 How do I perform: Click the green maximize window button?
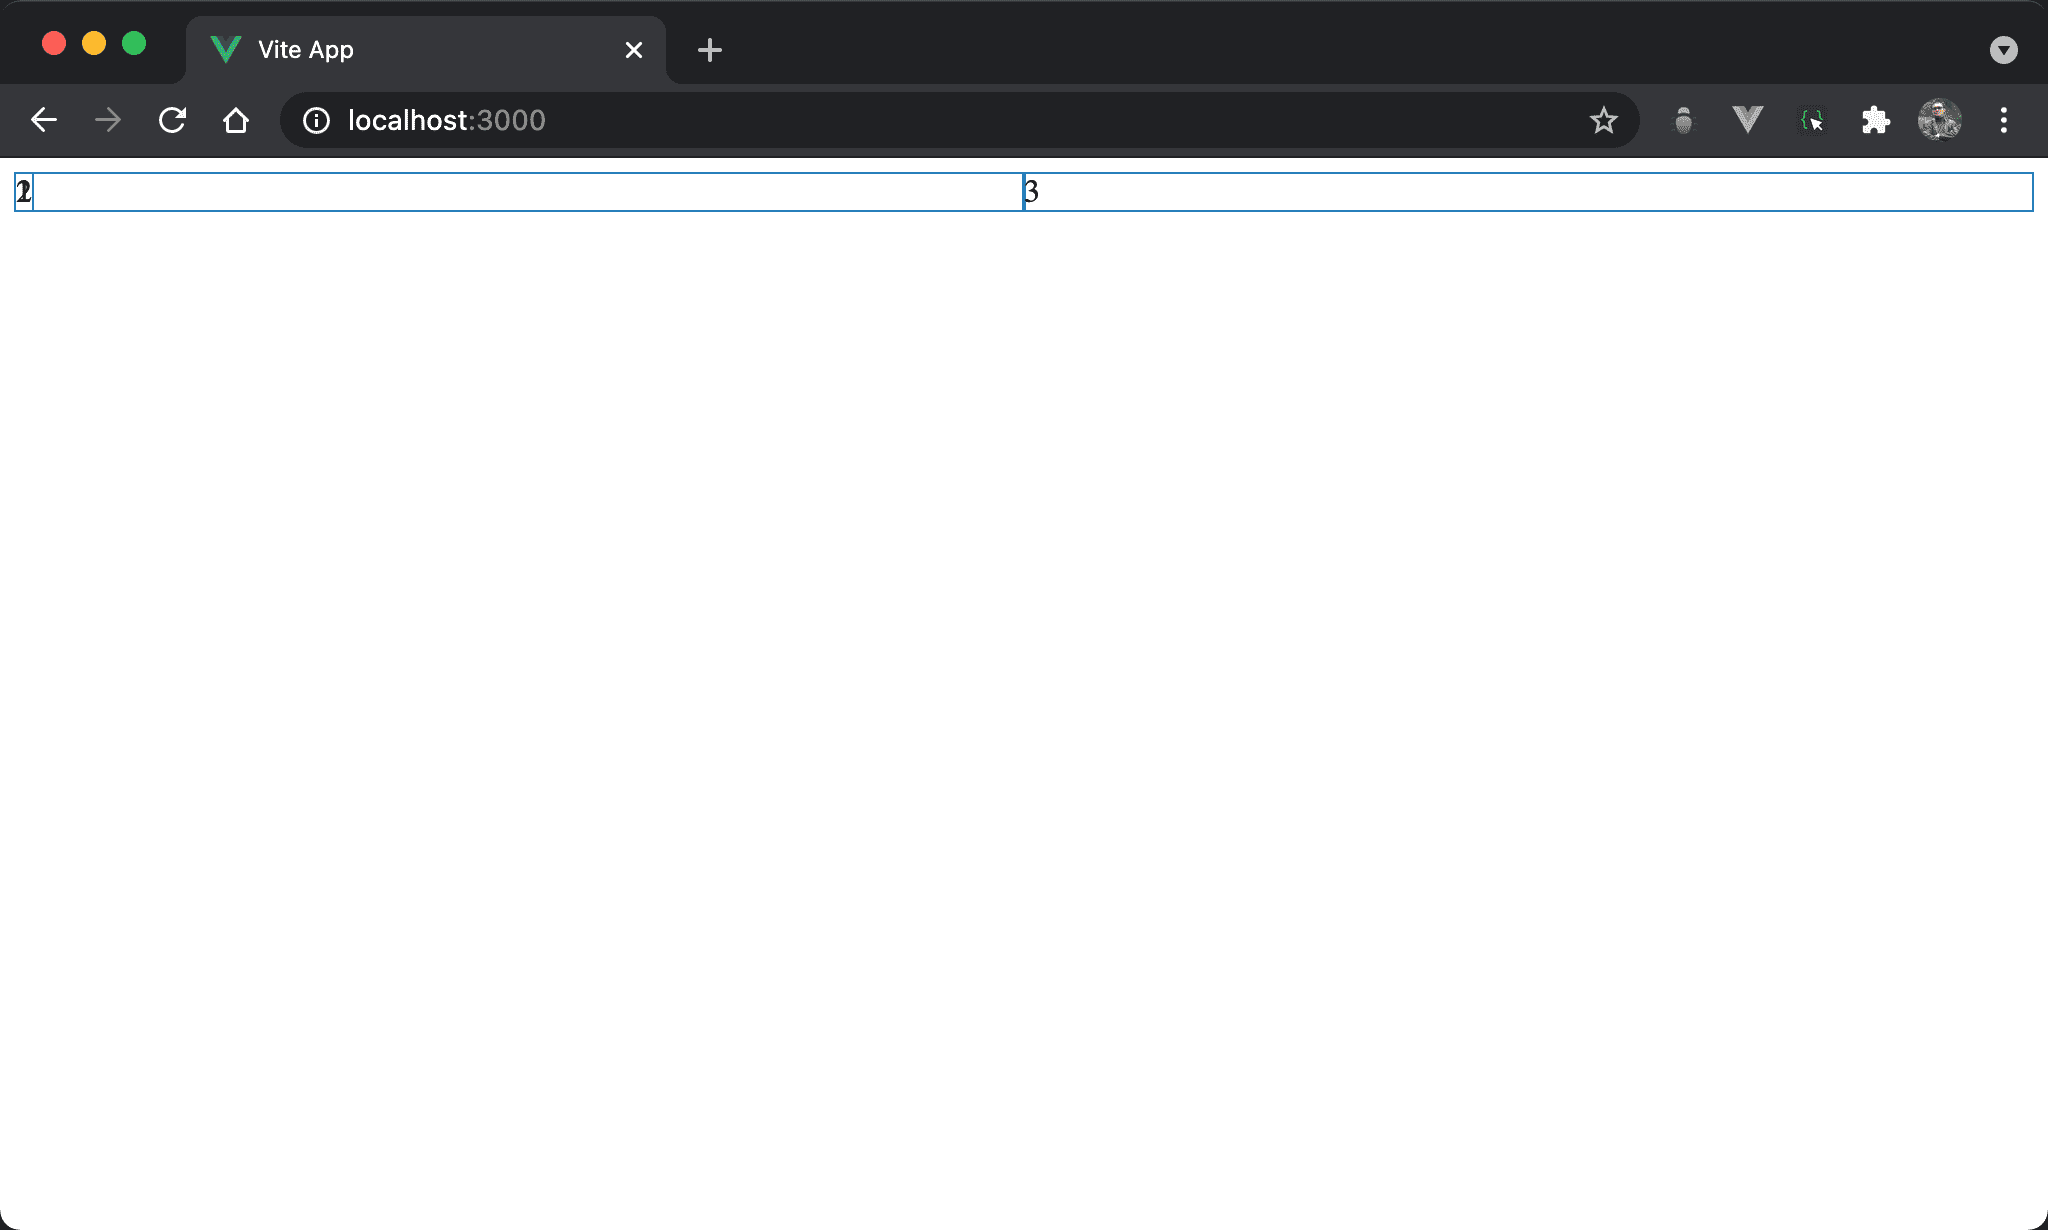134,44
